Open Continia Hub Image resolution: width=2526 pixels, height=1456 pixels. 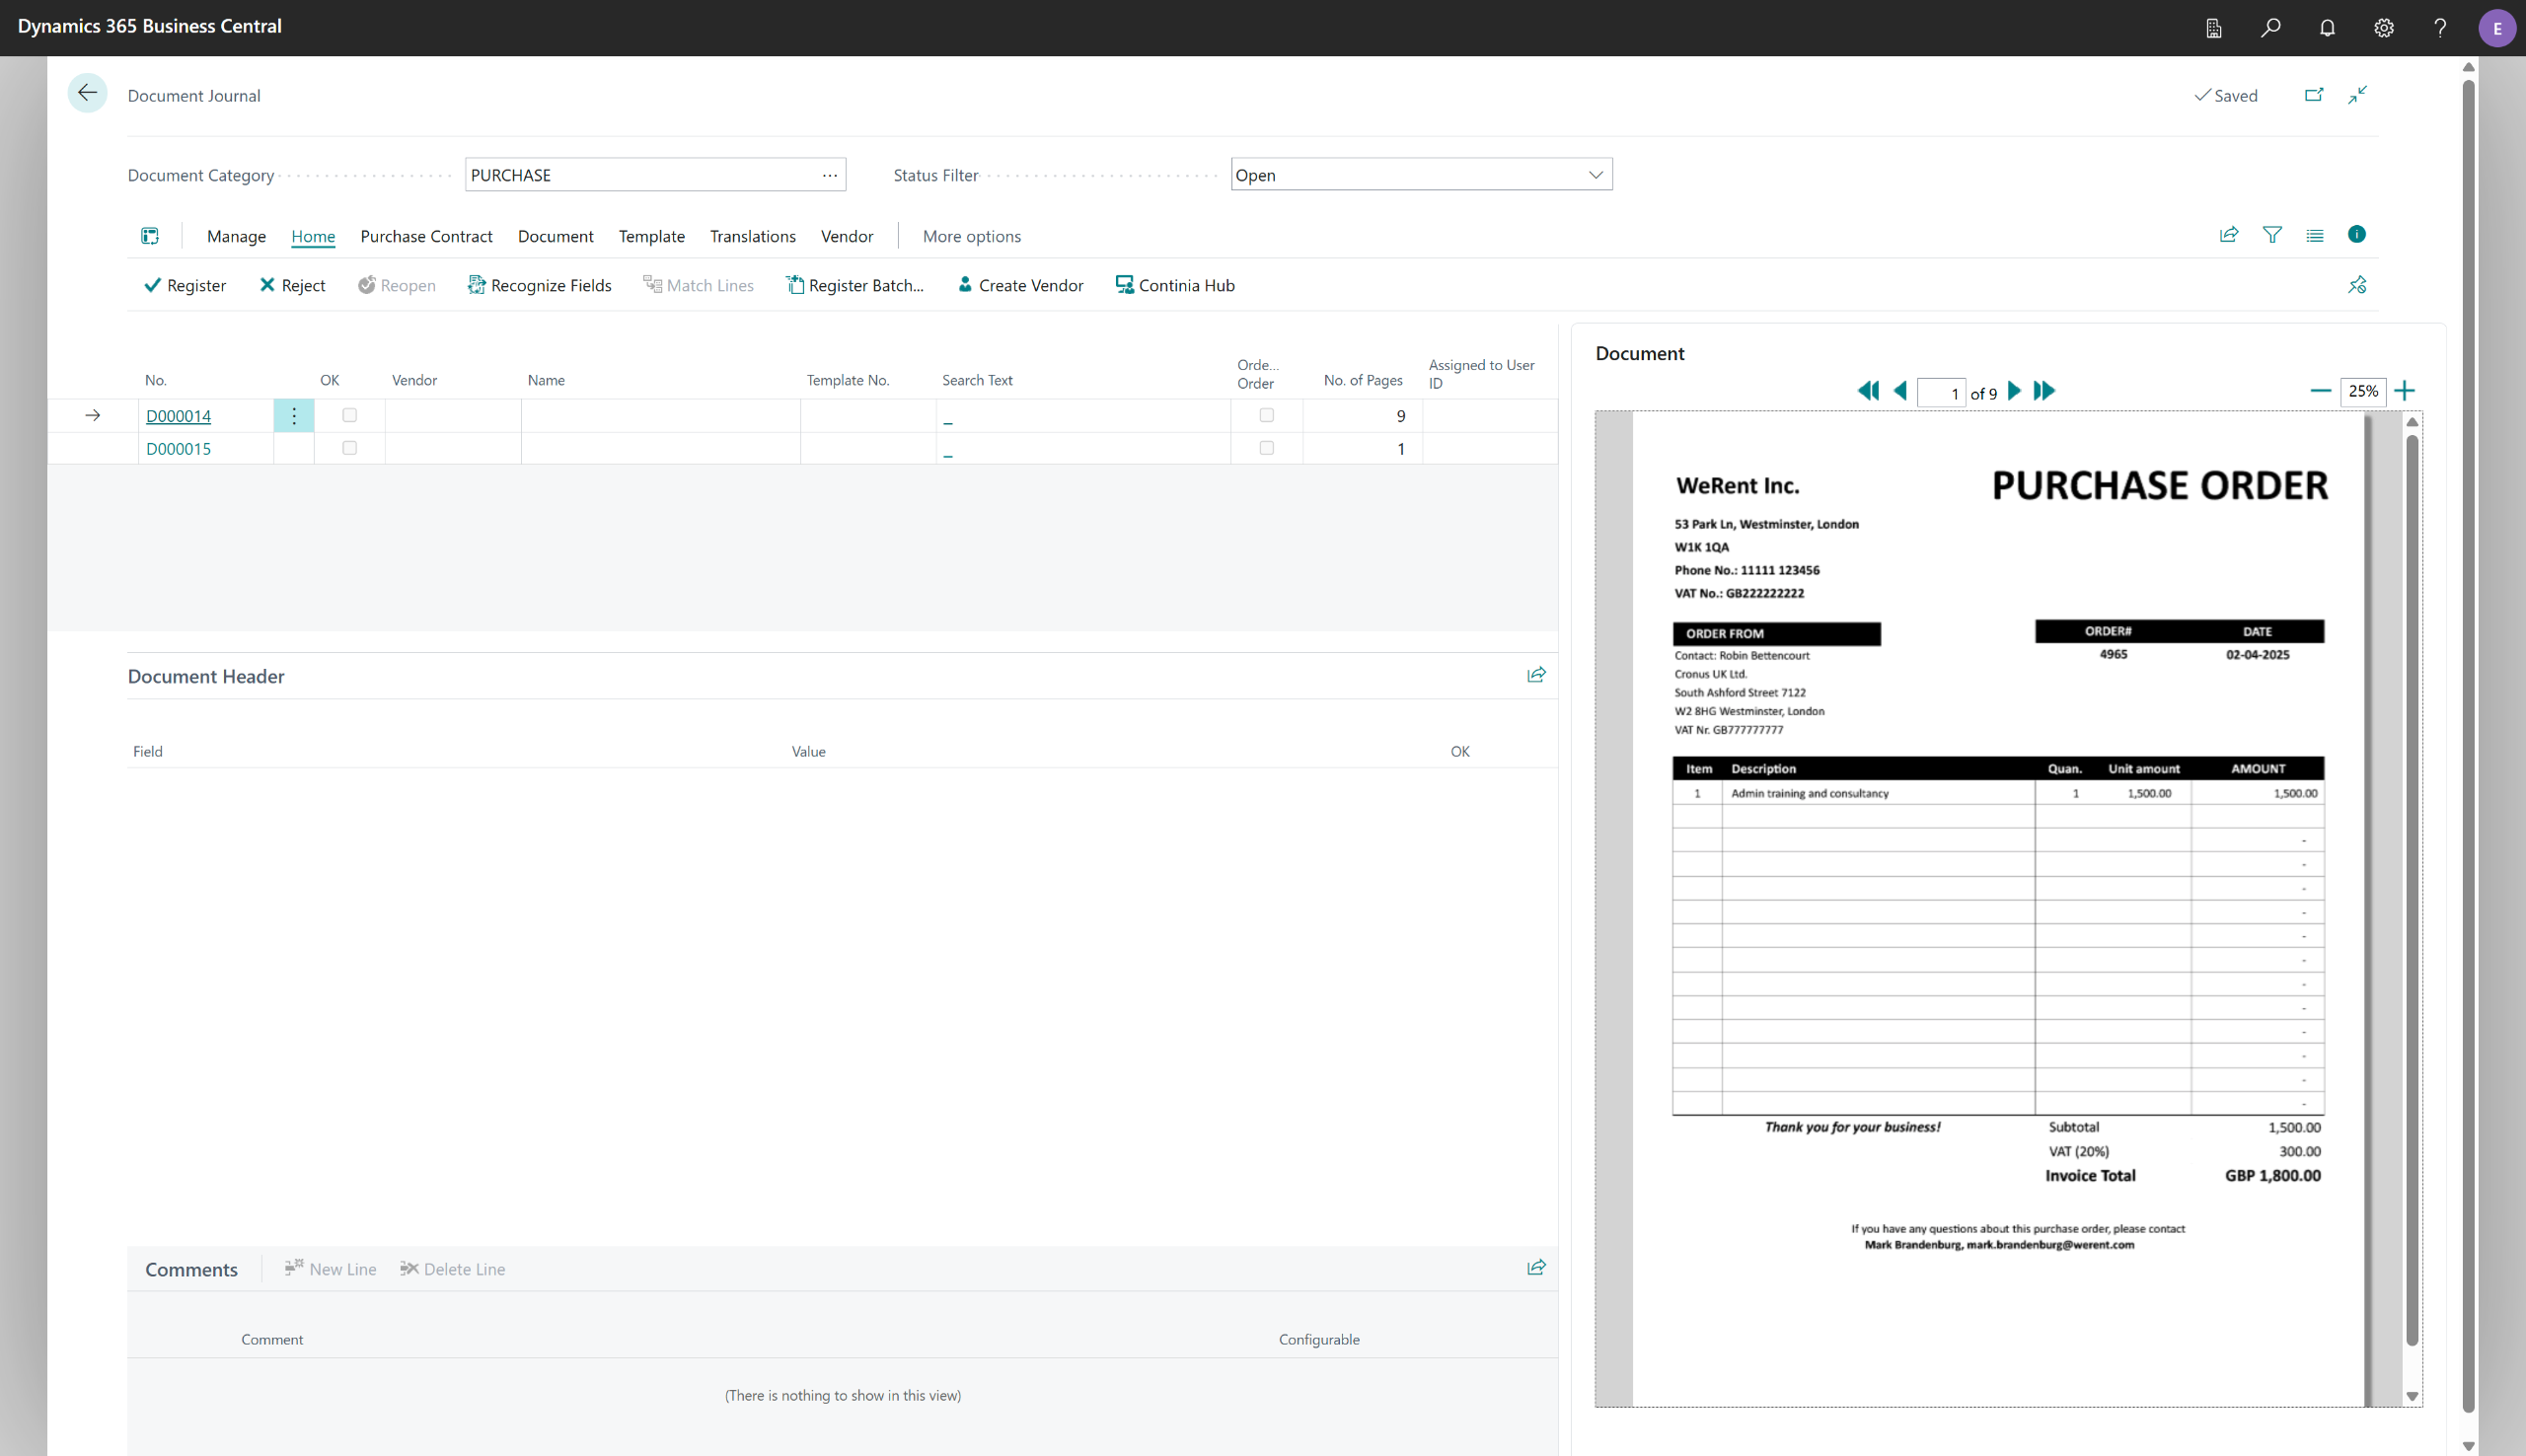[x=1175, y=285]
